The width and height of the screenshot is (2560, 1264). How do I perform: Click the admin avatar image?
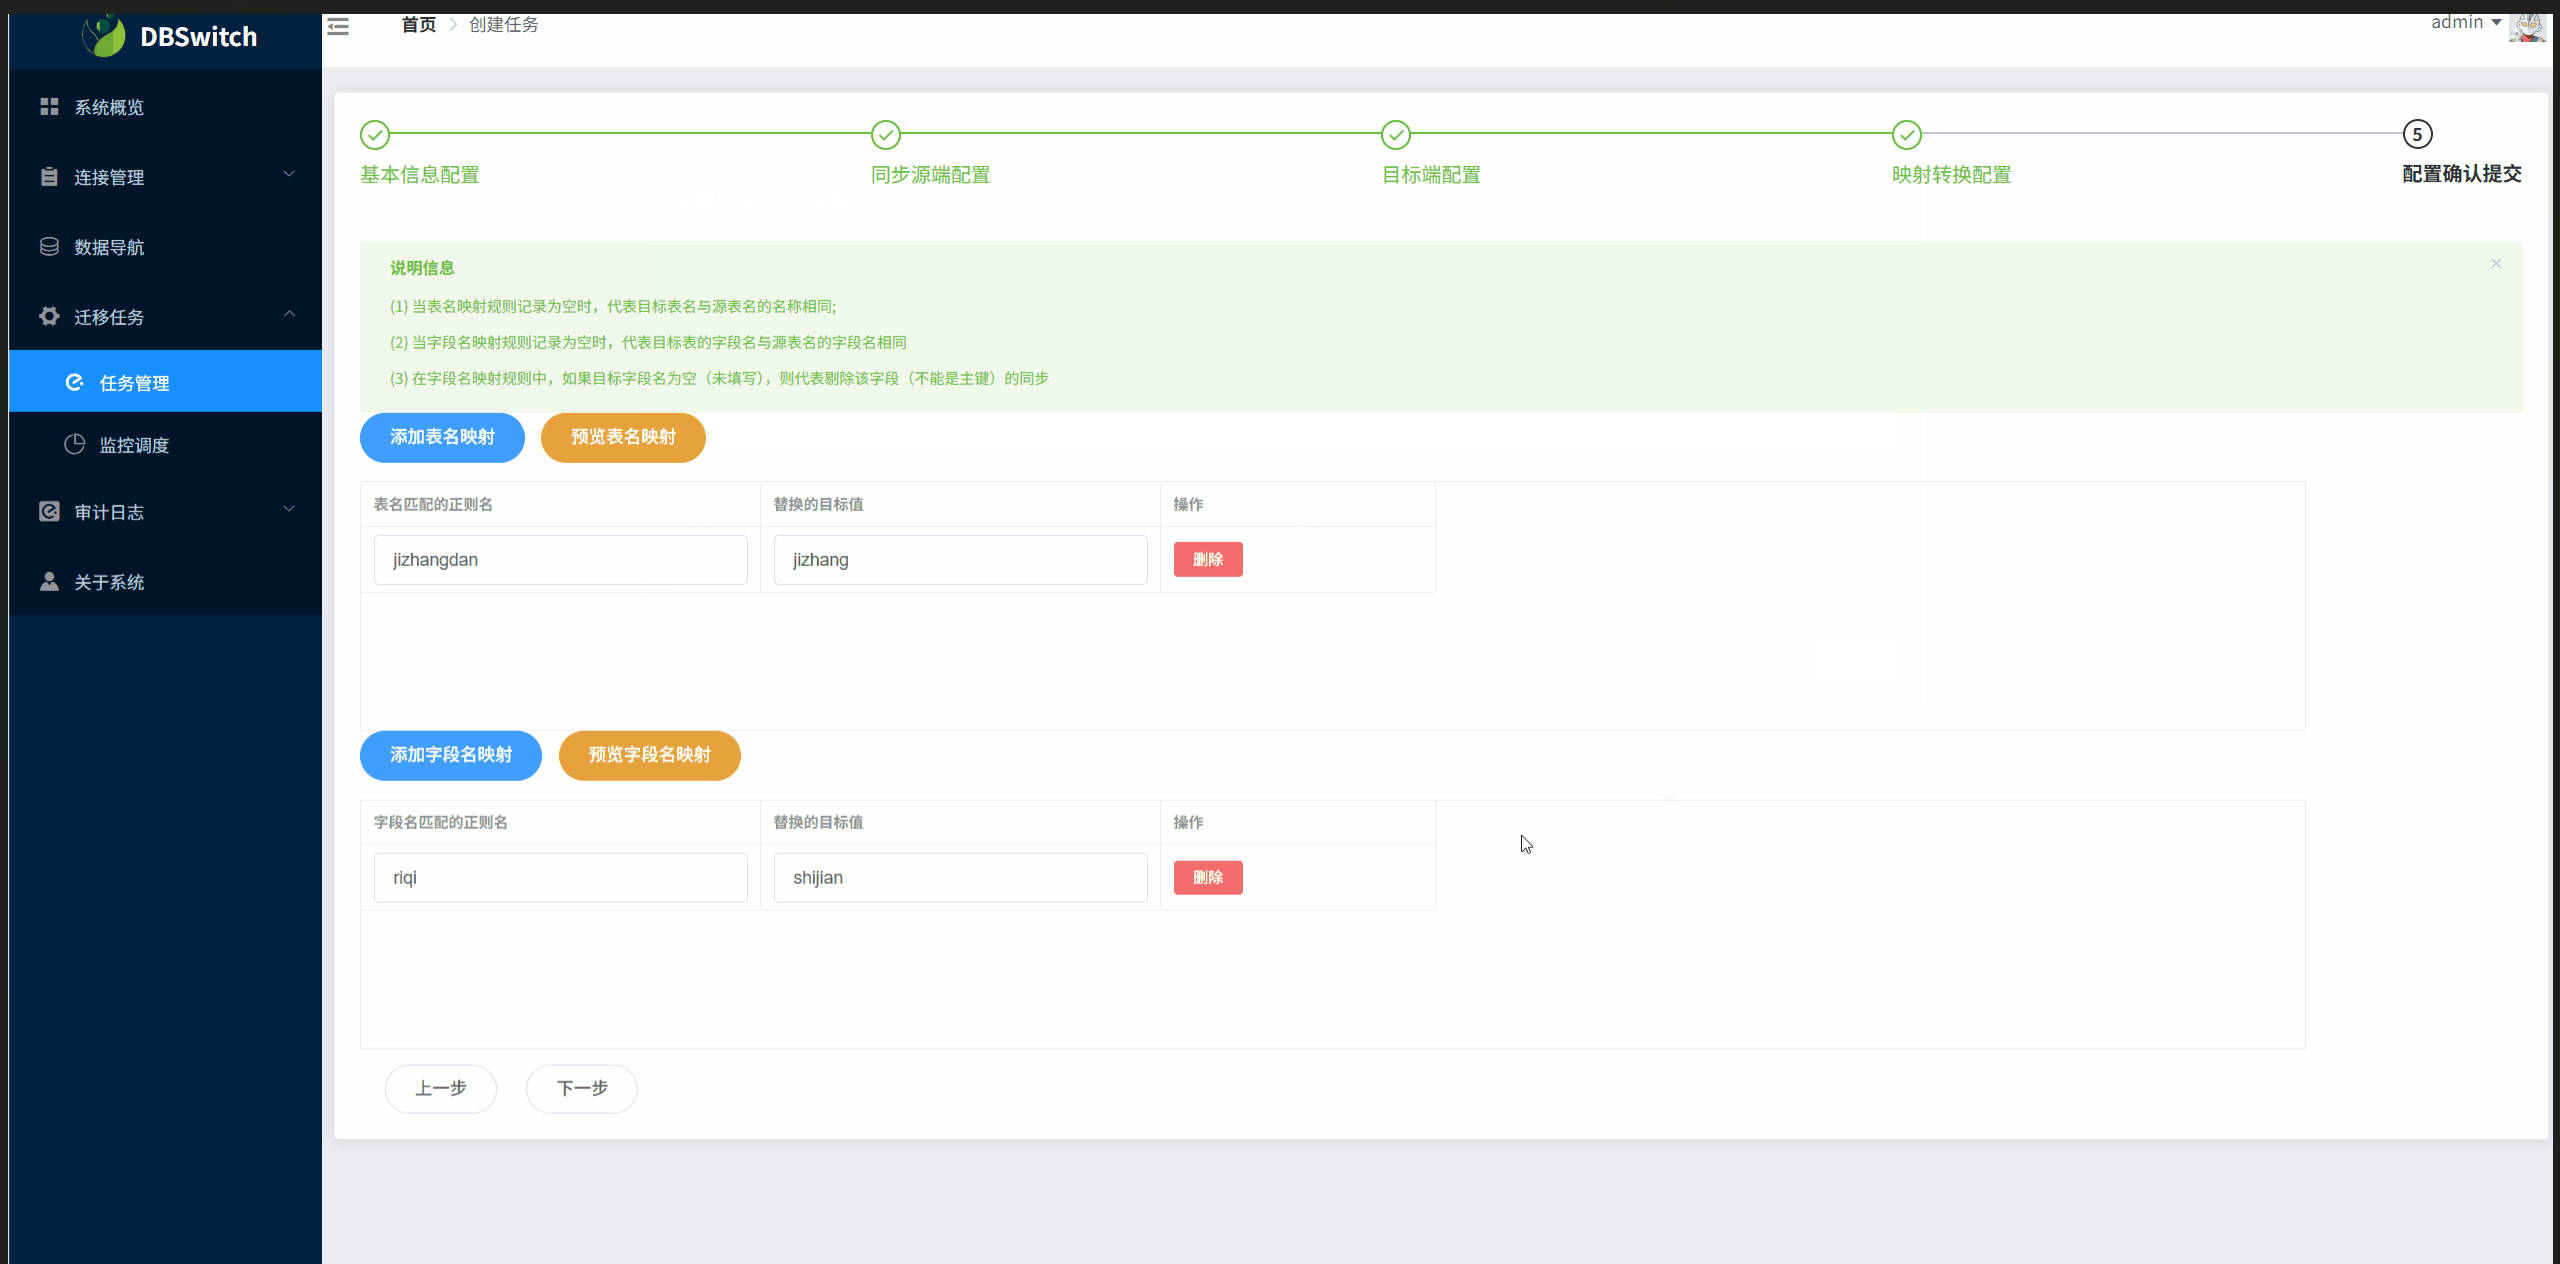[x=2527, y=27]
